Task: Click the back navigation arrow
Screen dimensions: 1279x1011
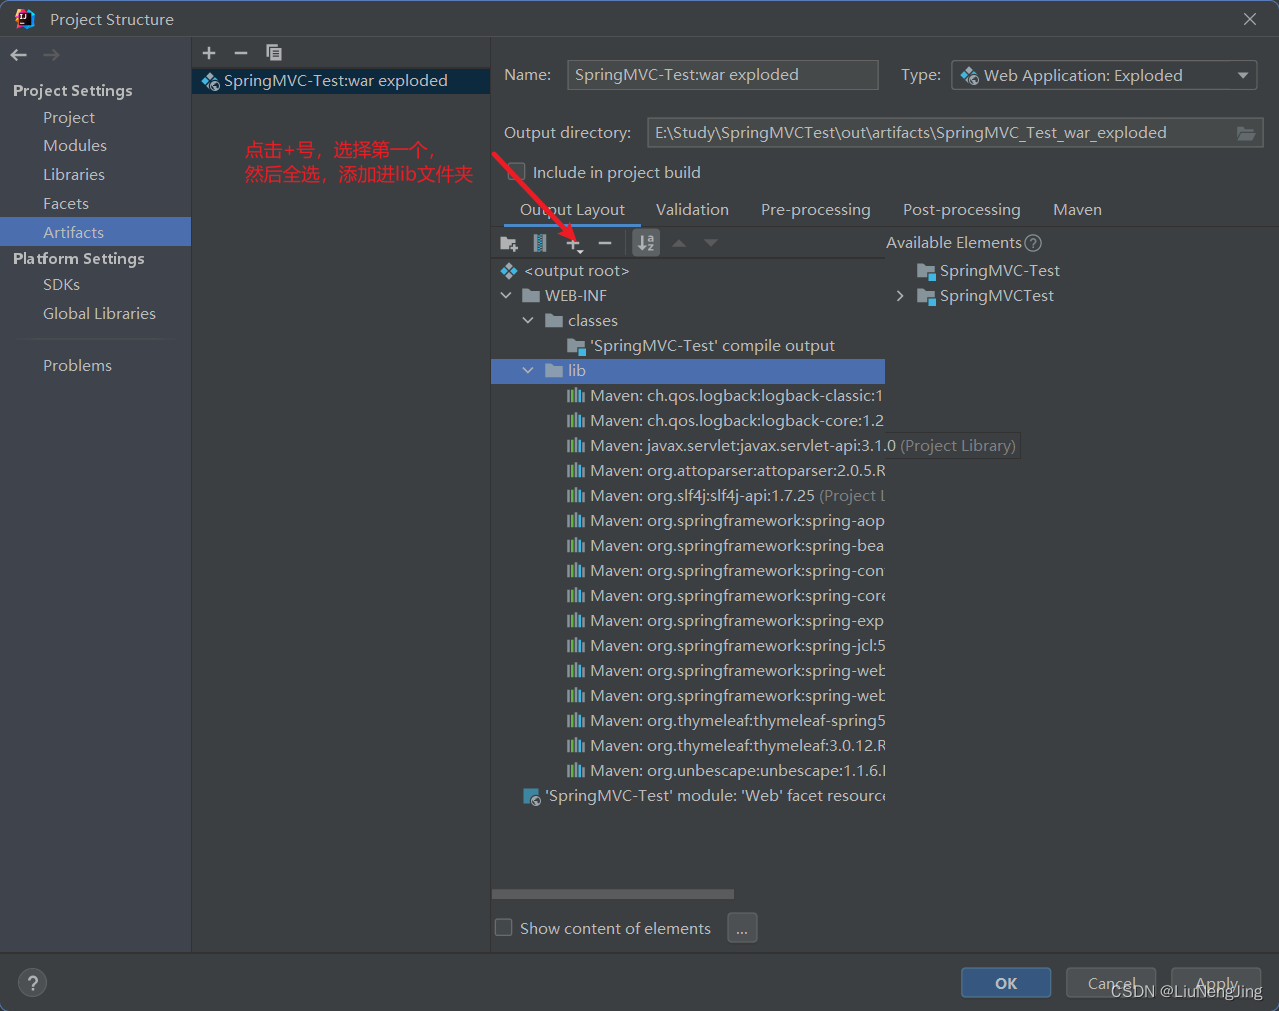Action: coord(19,55)
